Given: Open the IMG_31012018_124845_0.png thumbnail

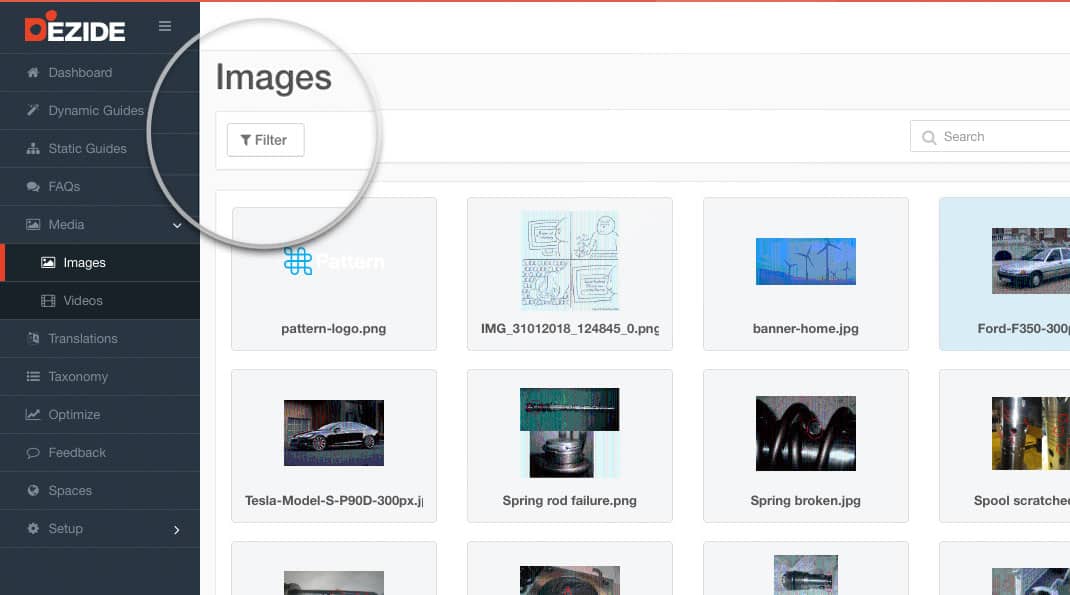Looking at the screenshot, I should pos(570,261).
